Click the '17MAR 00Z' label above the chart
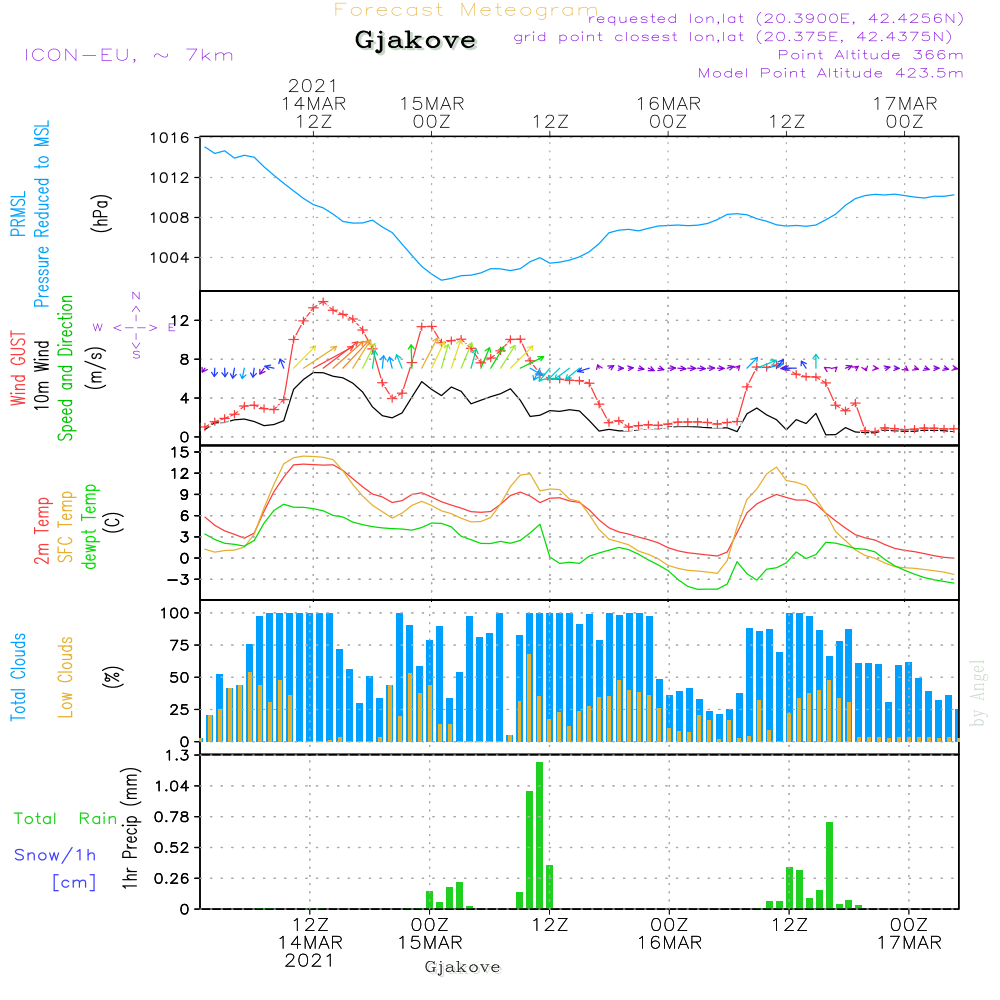This screenshot has width=1000, height=1000. [x=905, y=112]
